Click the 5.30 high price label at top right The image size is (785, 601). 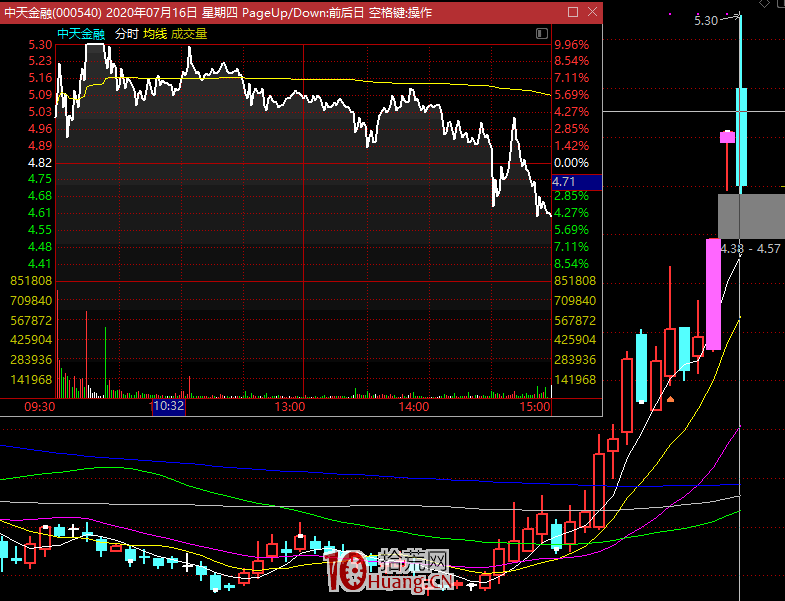(706, 20)
